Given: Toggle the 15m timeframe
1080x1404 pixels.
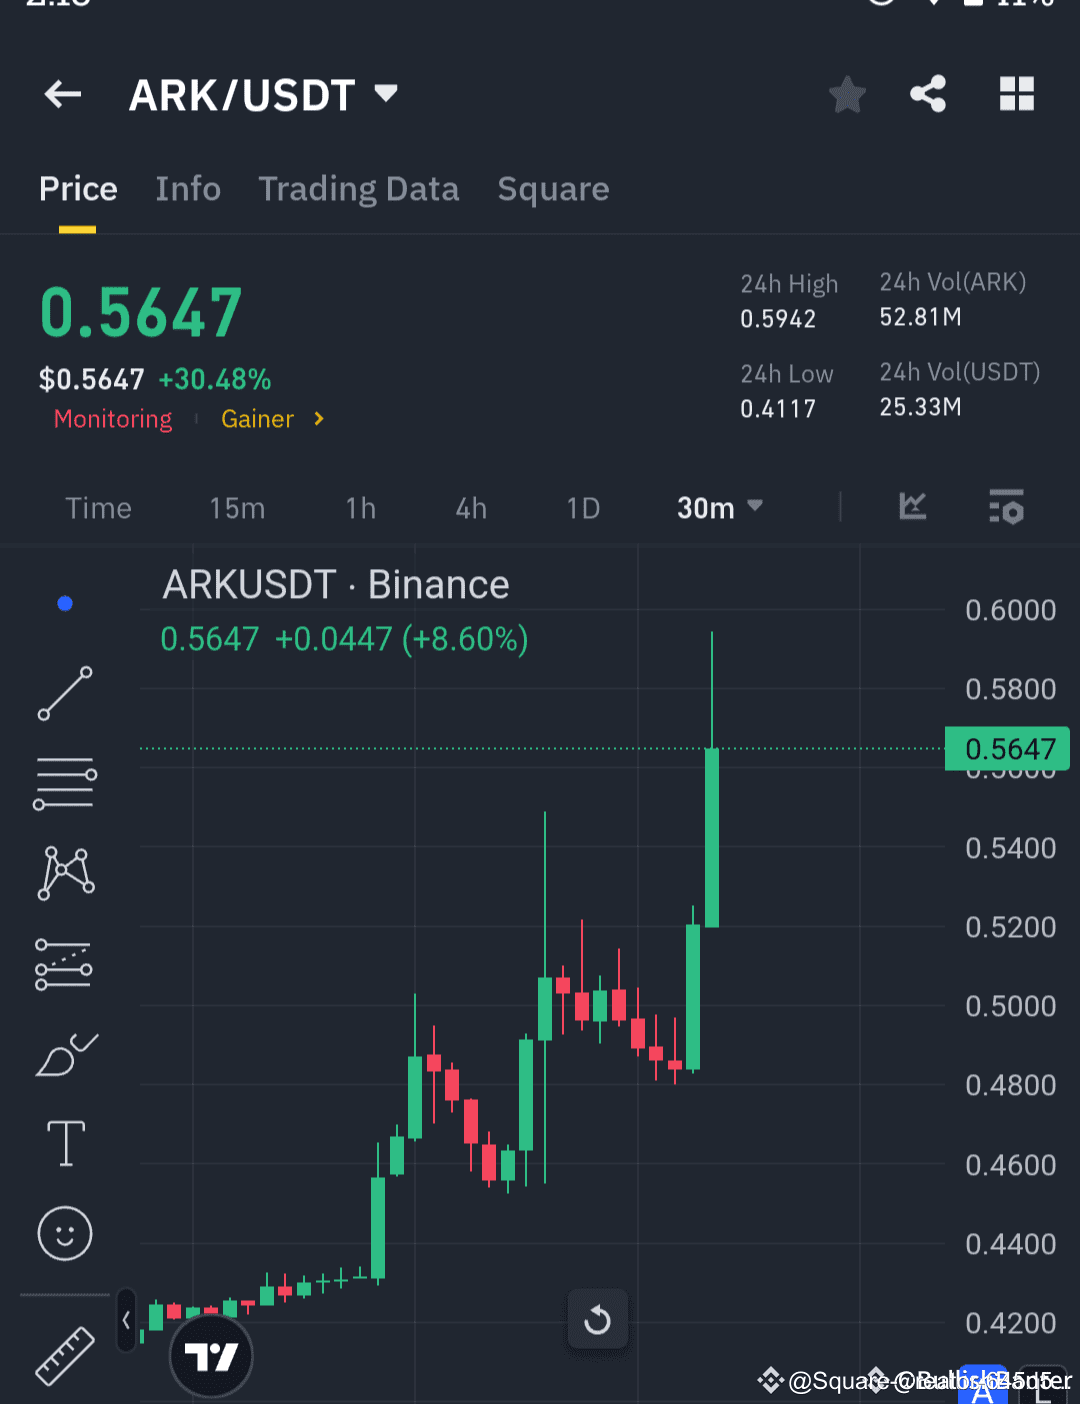Looking at the screenshot, I should (236, 508).
